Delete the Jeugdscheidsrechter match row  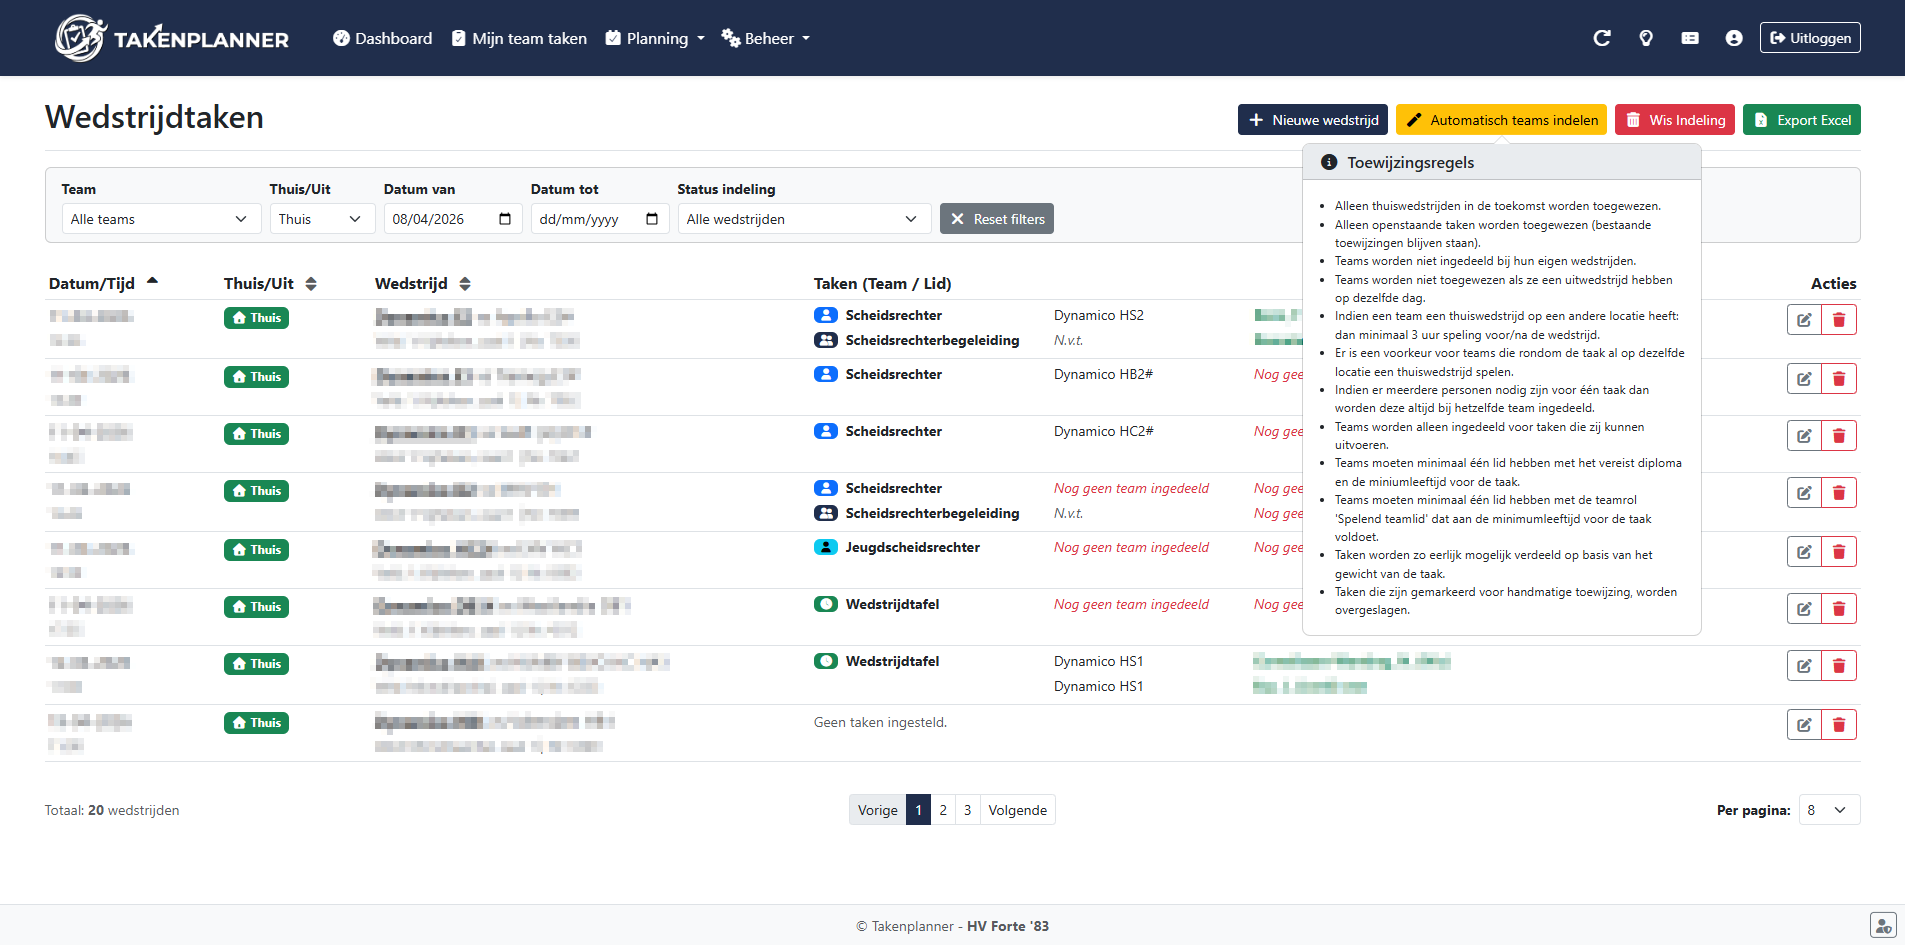(1839, 552)
